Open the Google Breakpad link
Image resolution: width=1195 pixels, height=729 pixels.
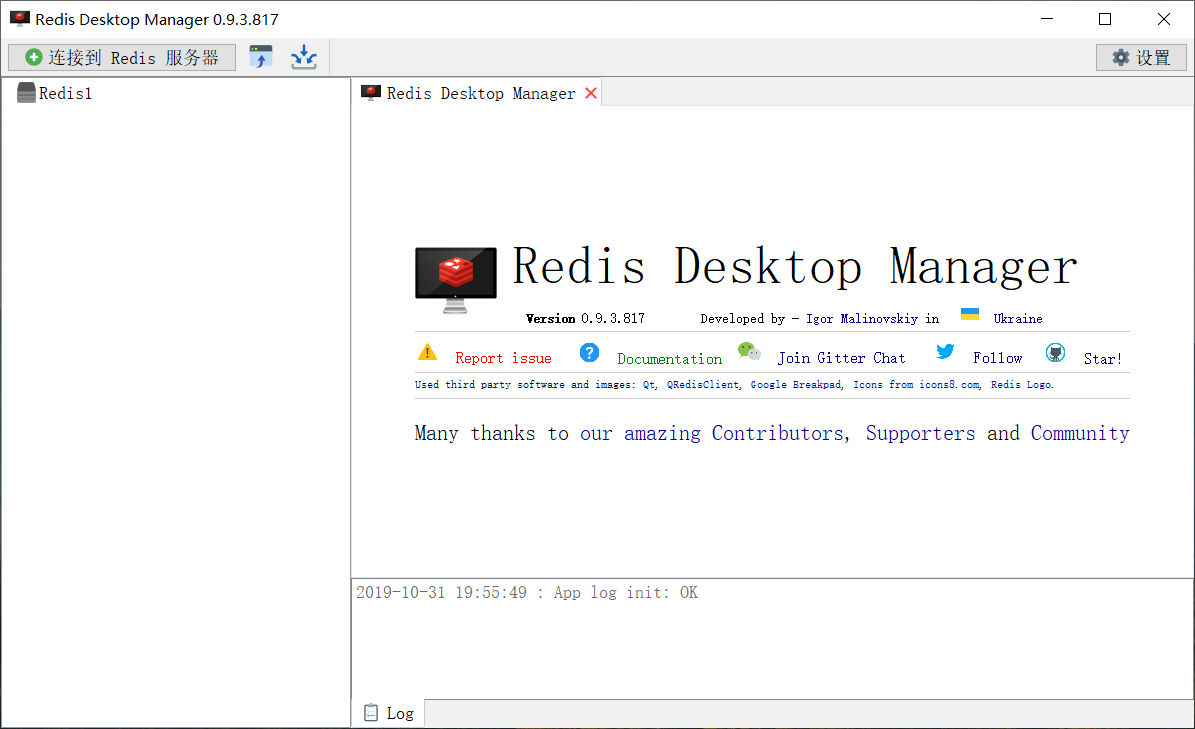[x=796, y=385]
